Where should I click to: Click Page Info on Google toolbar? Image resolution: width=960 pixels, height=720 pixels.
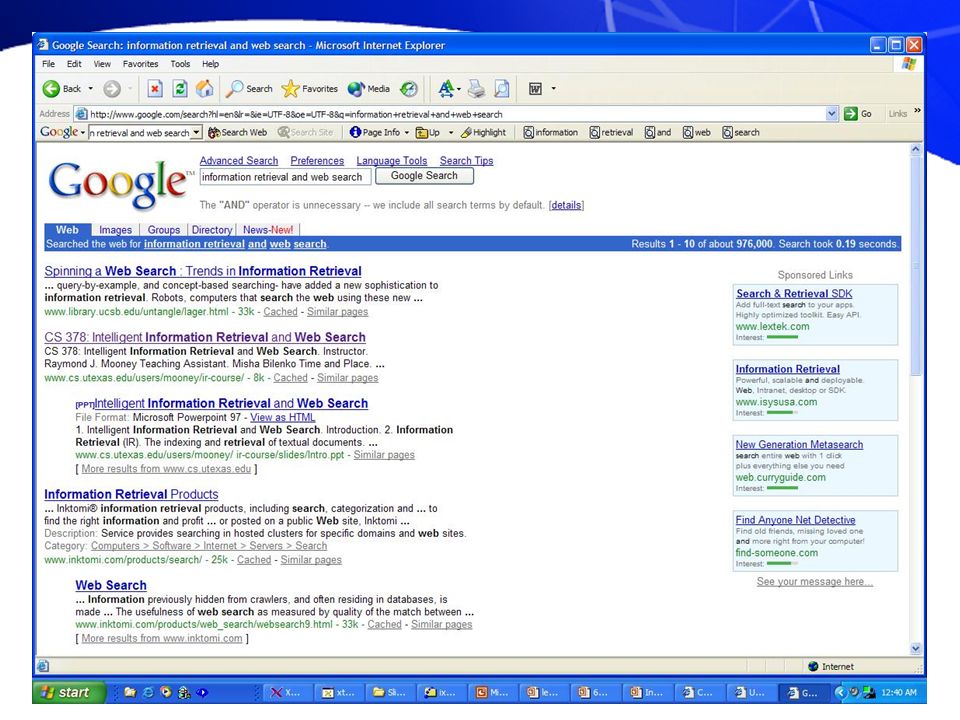point(375,132)
